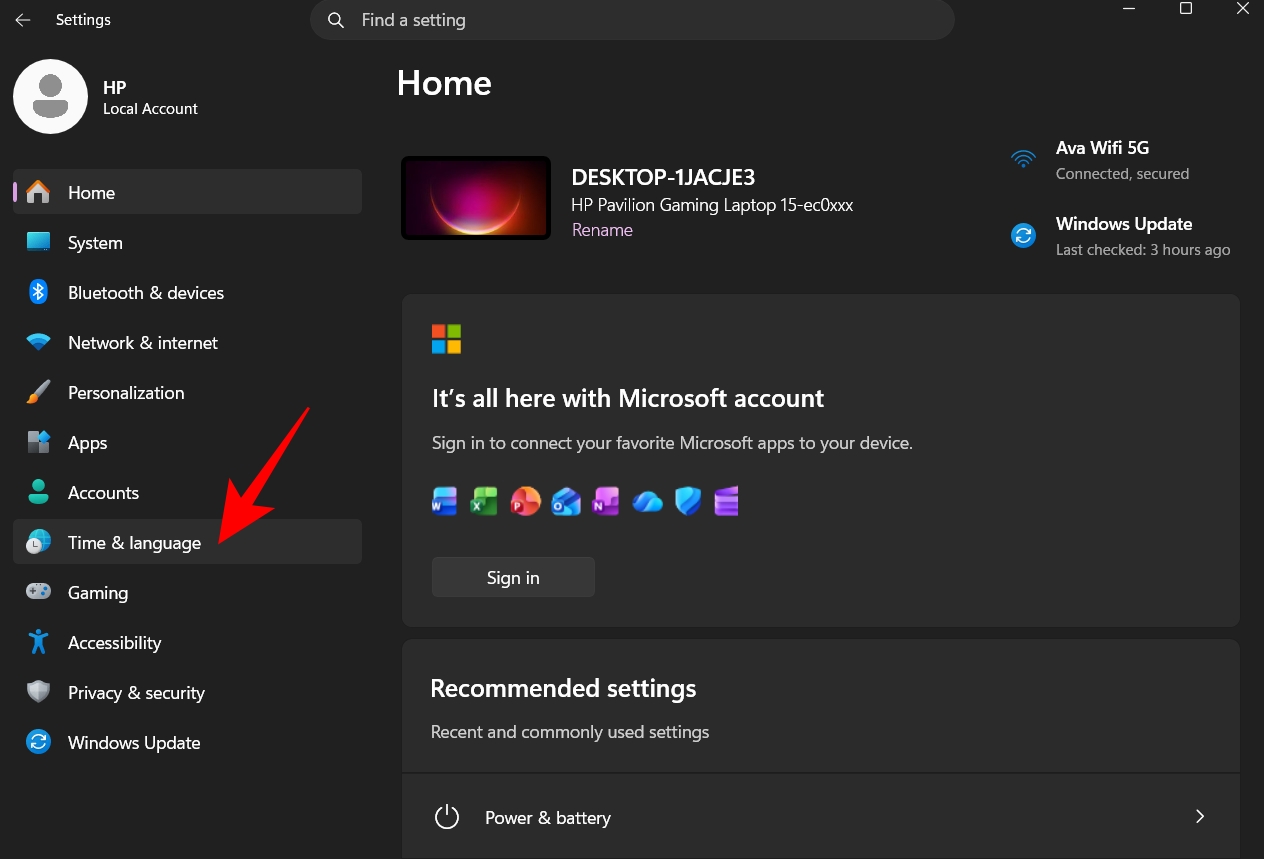This screenshot has height=859, width=1264.
Task: Click the purple Clipchamp app icon
Action: pos(726,501)
